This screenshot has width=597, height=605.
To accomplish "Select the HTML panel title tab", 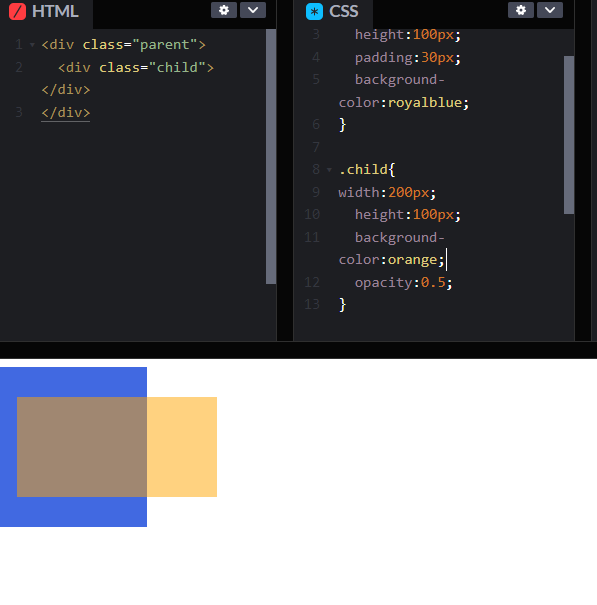I will [46, 12].
